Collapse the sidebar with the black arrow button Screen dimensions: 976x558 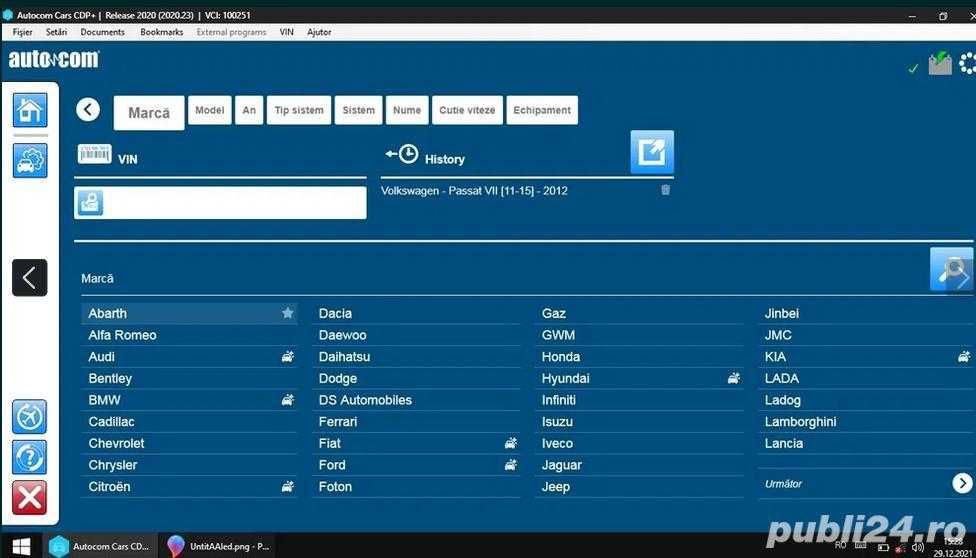pyautogui.click(x=29, y=278)
